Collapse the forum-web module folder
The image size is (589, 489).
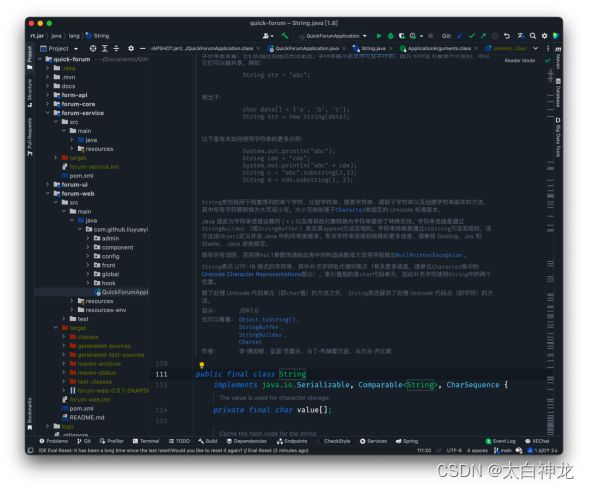tap(48, 193)
